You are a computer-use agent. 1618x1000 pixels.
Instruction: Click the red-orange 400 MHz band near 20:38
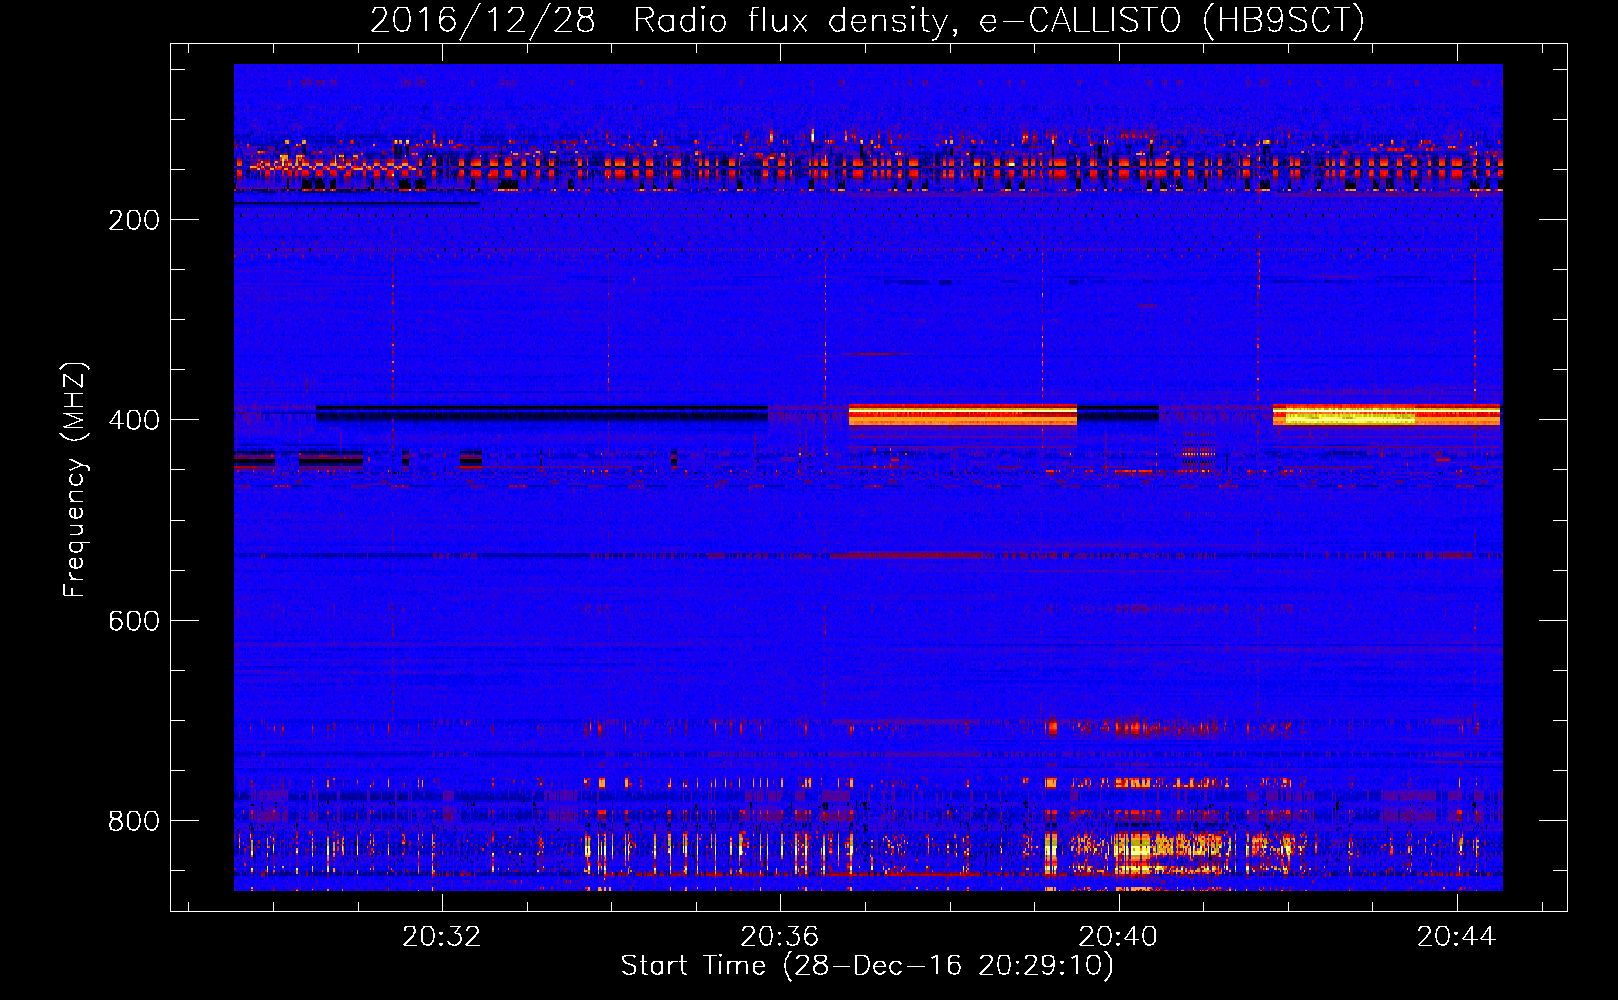pos(963,415)
